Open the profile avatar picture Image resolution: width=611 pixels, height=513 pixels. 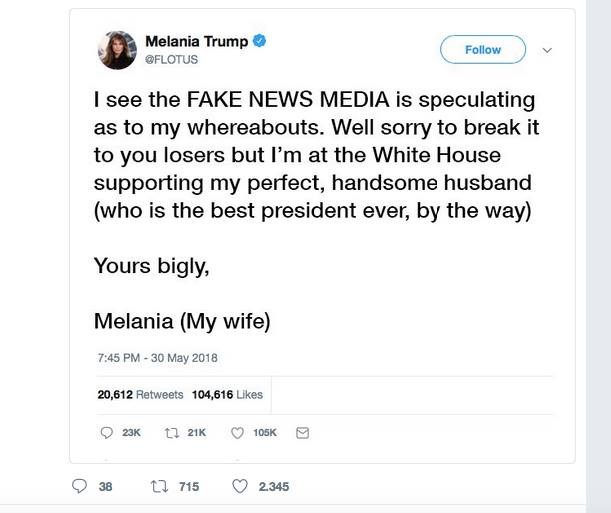pyautogui.click(x=116, y=50)
